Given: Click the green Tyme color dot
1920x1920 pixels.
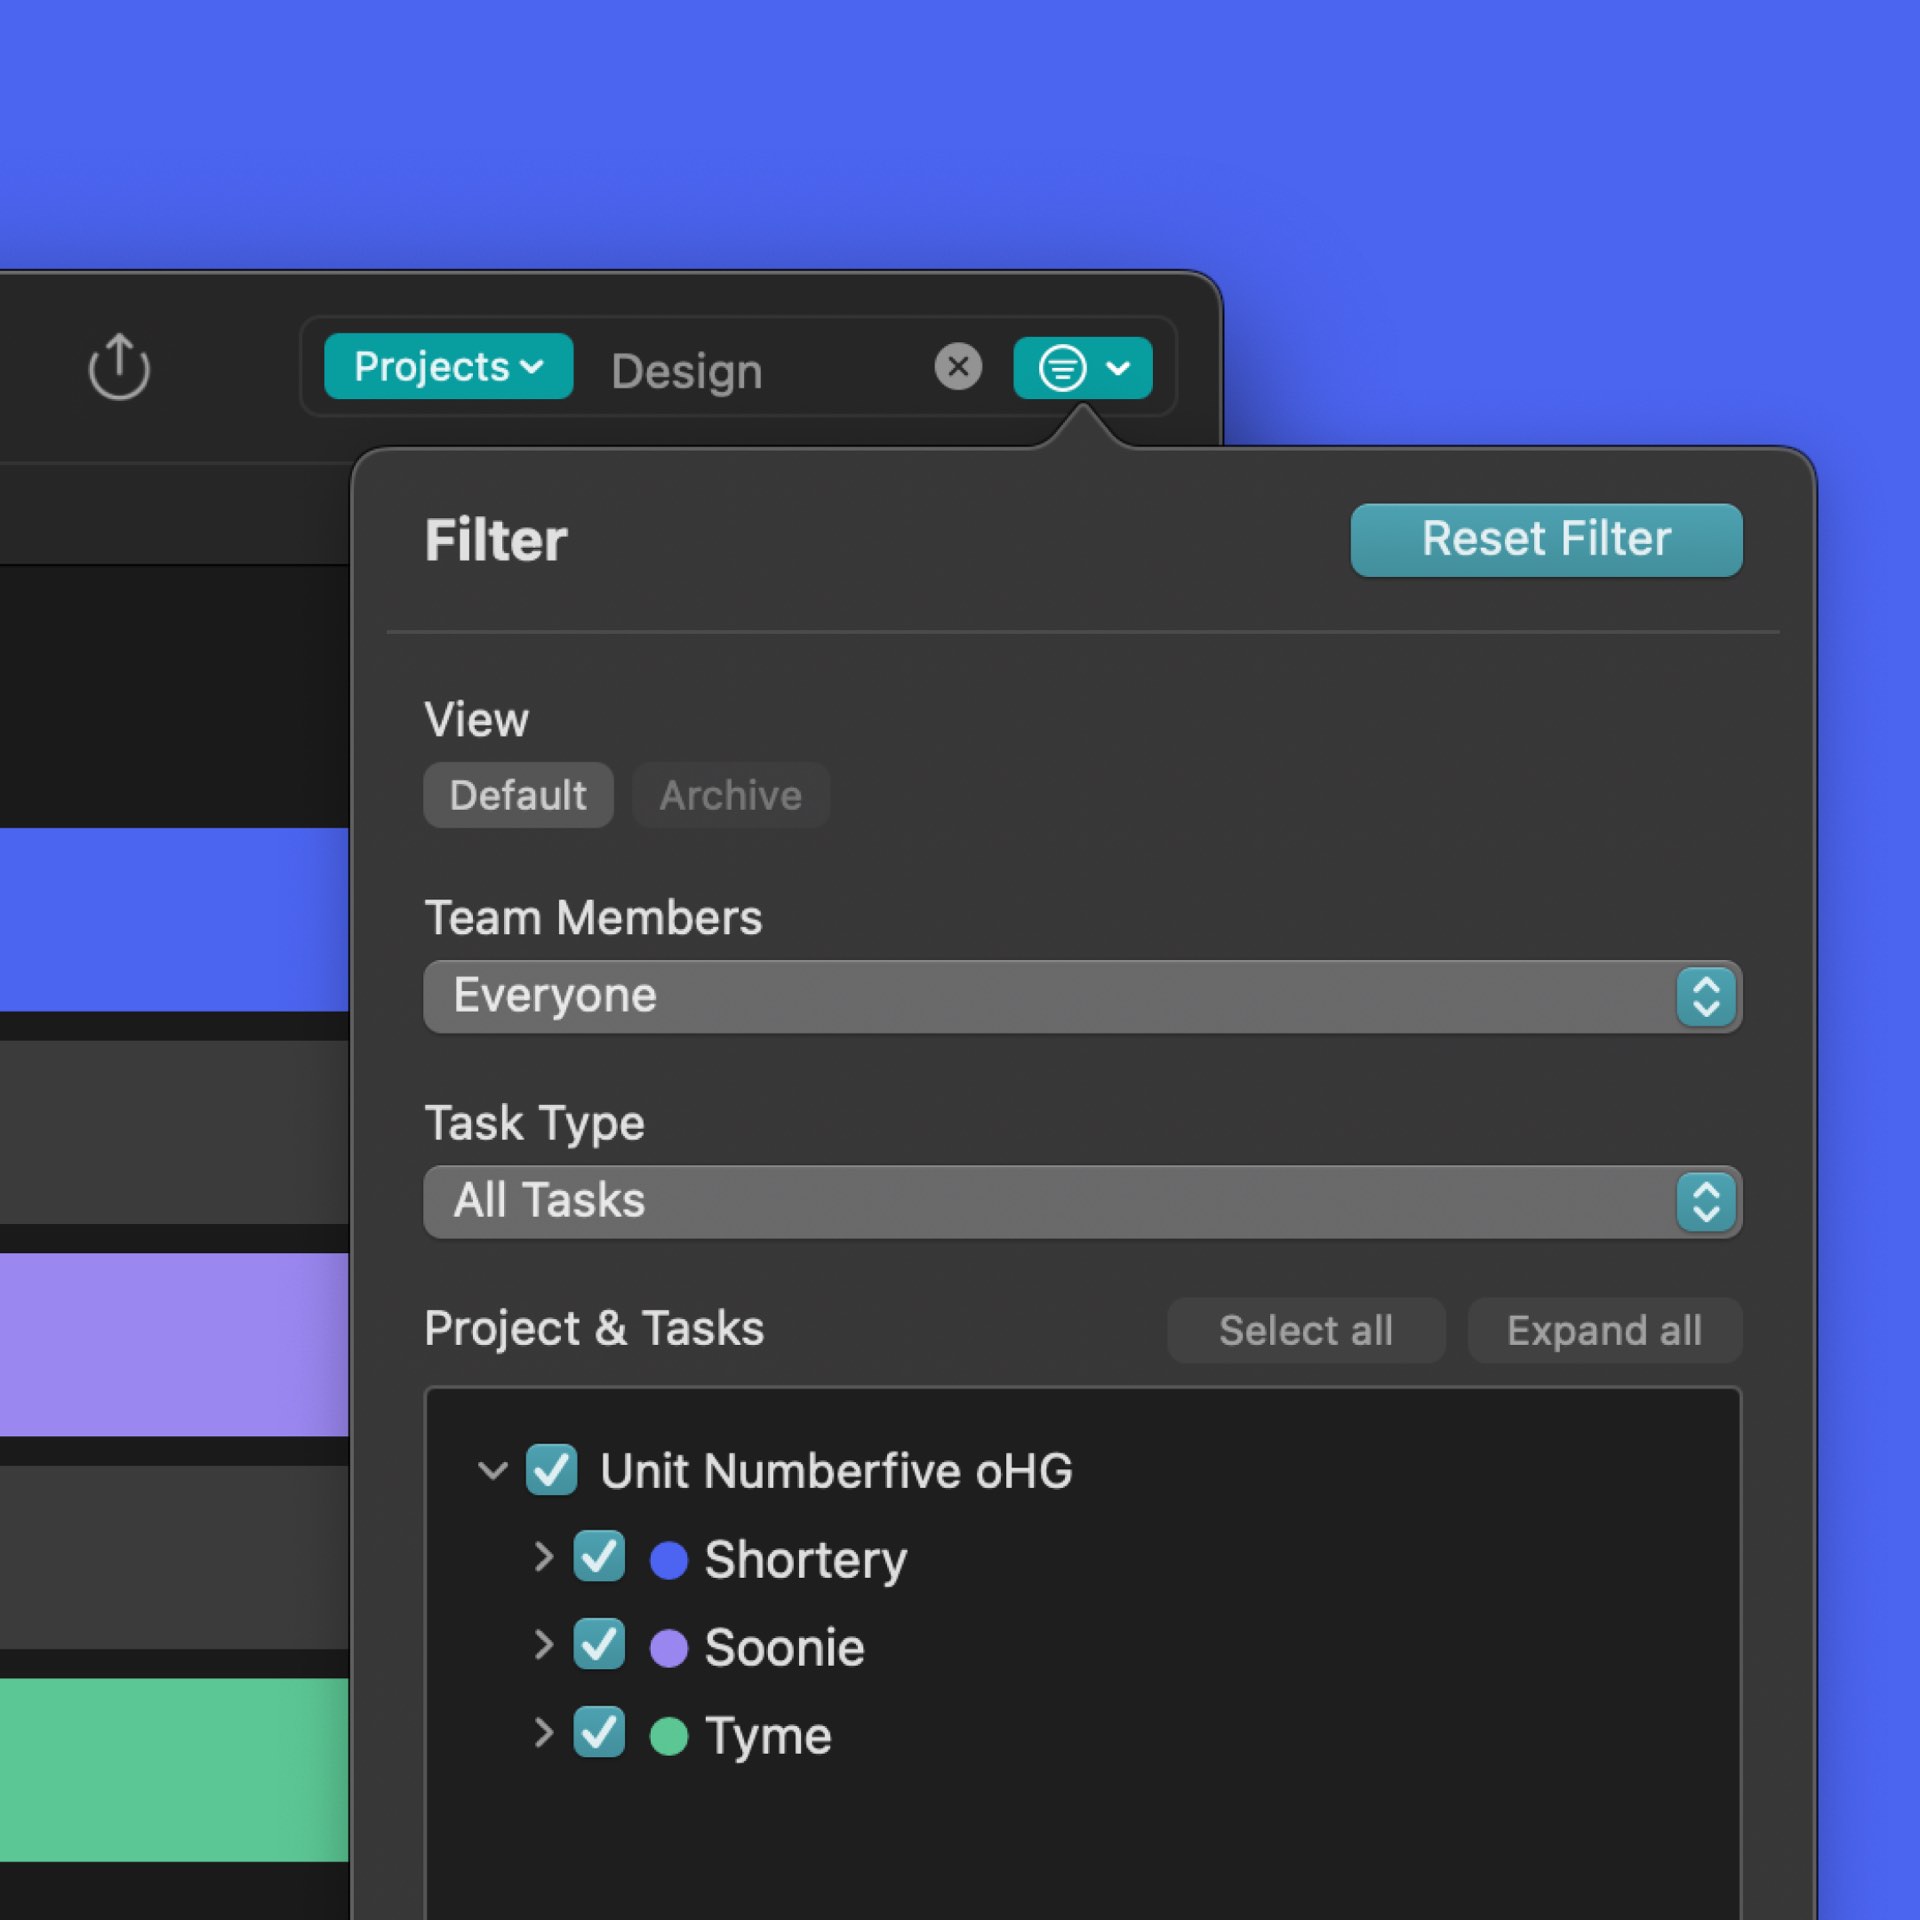Looking at the screenshot, I should (668, 1736).
